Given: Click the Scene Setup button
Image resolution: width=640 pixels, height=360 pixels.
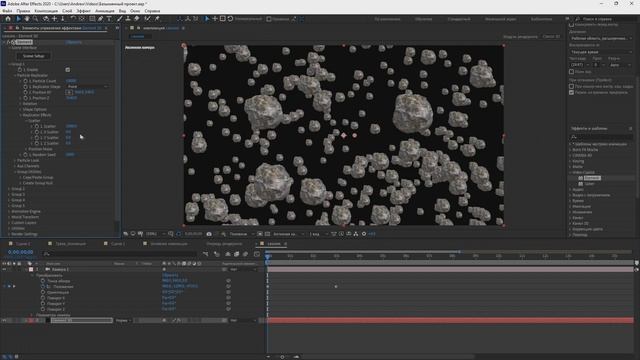Looking at the screenshot, I should pos(33,56).
